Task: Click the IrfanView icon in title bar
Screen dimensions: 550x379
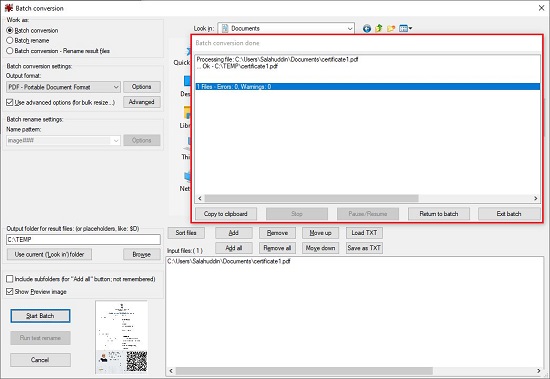Action: [x=8, y=8]
